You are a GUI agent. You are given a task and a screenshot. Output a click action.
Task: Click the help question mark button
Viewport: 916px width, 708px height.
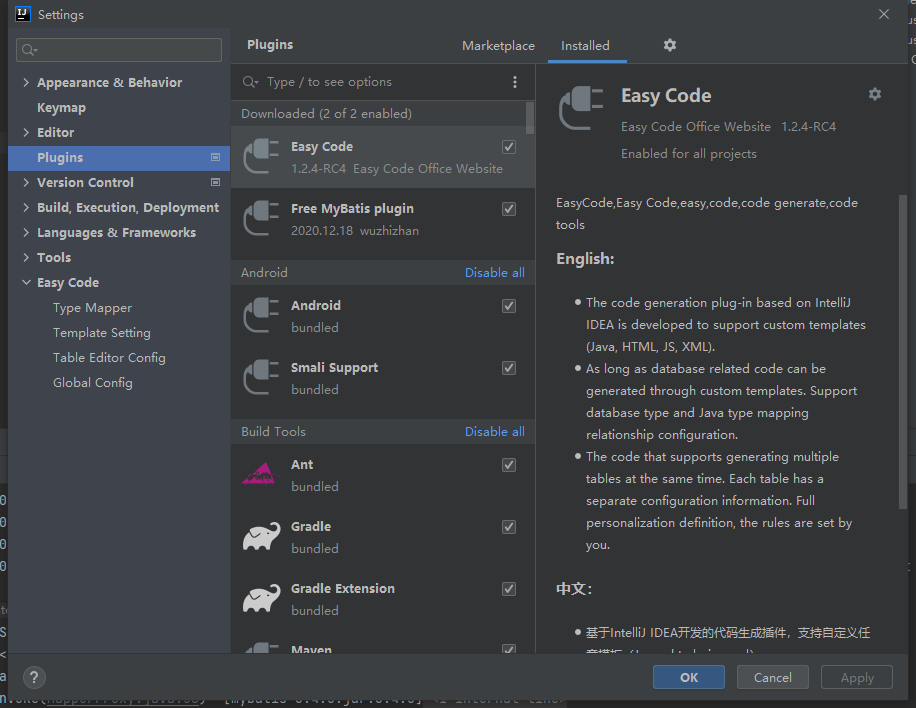[34, 678]
